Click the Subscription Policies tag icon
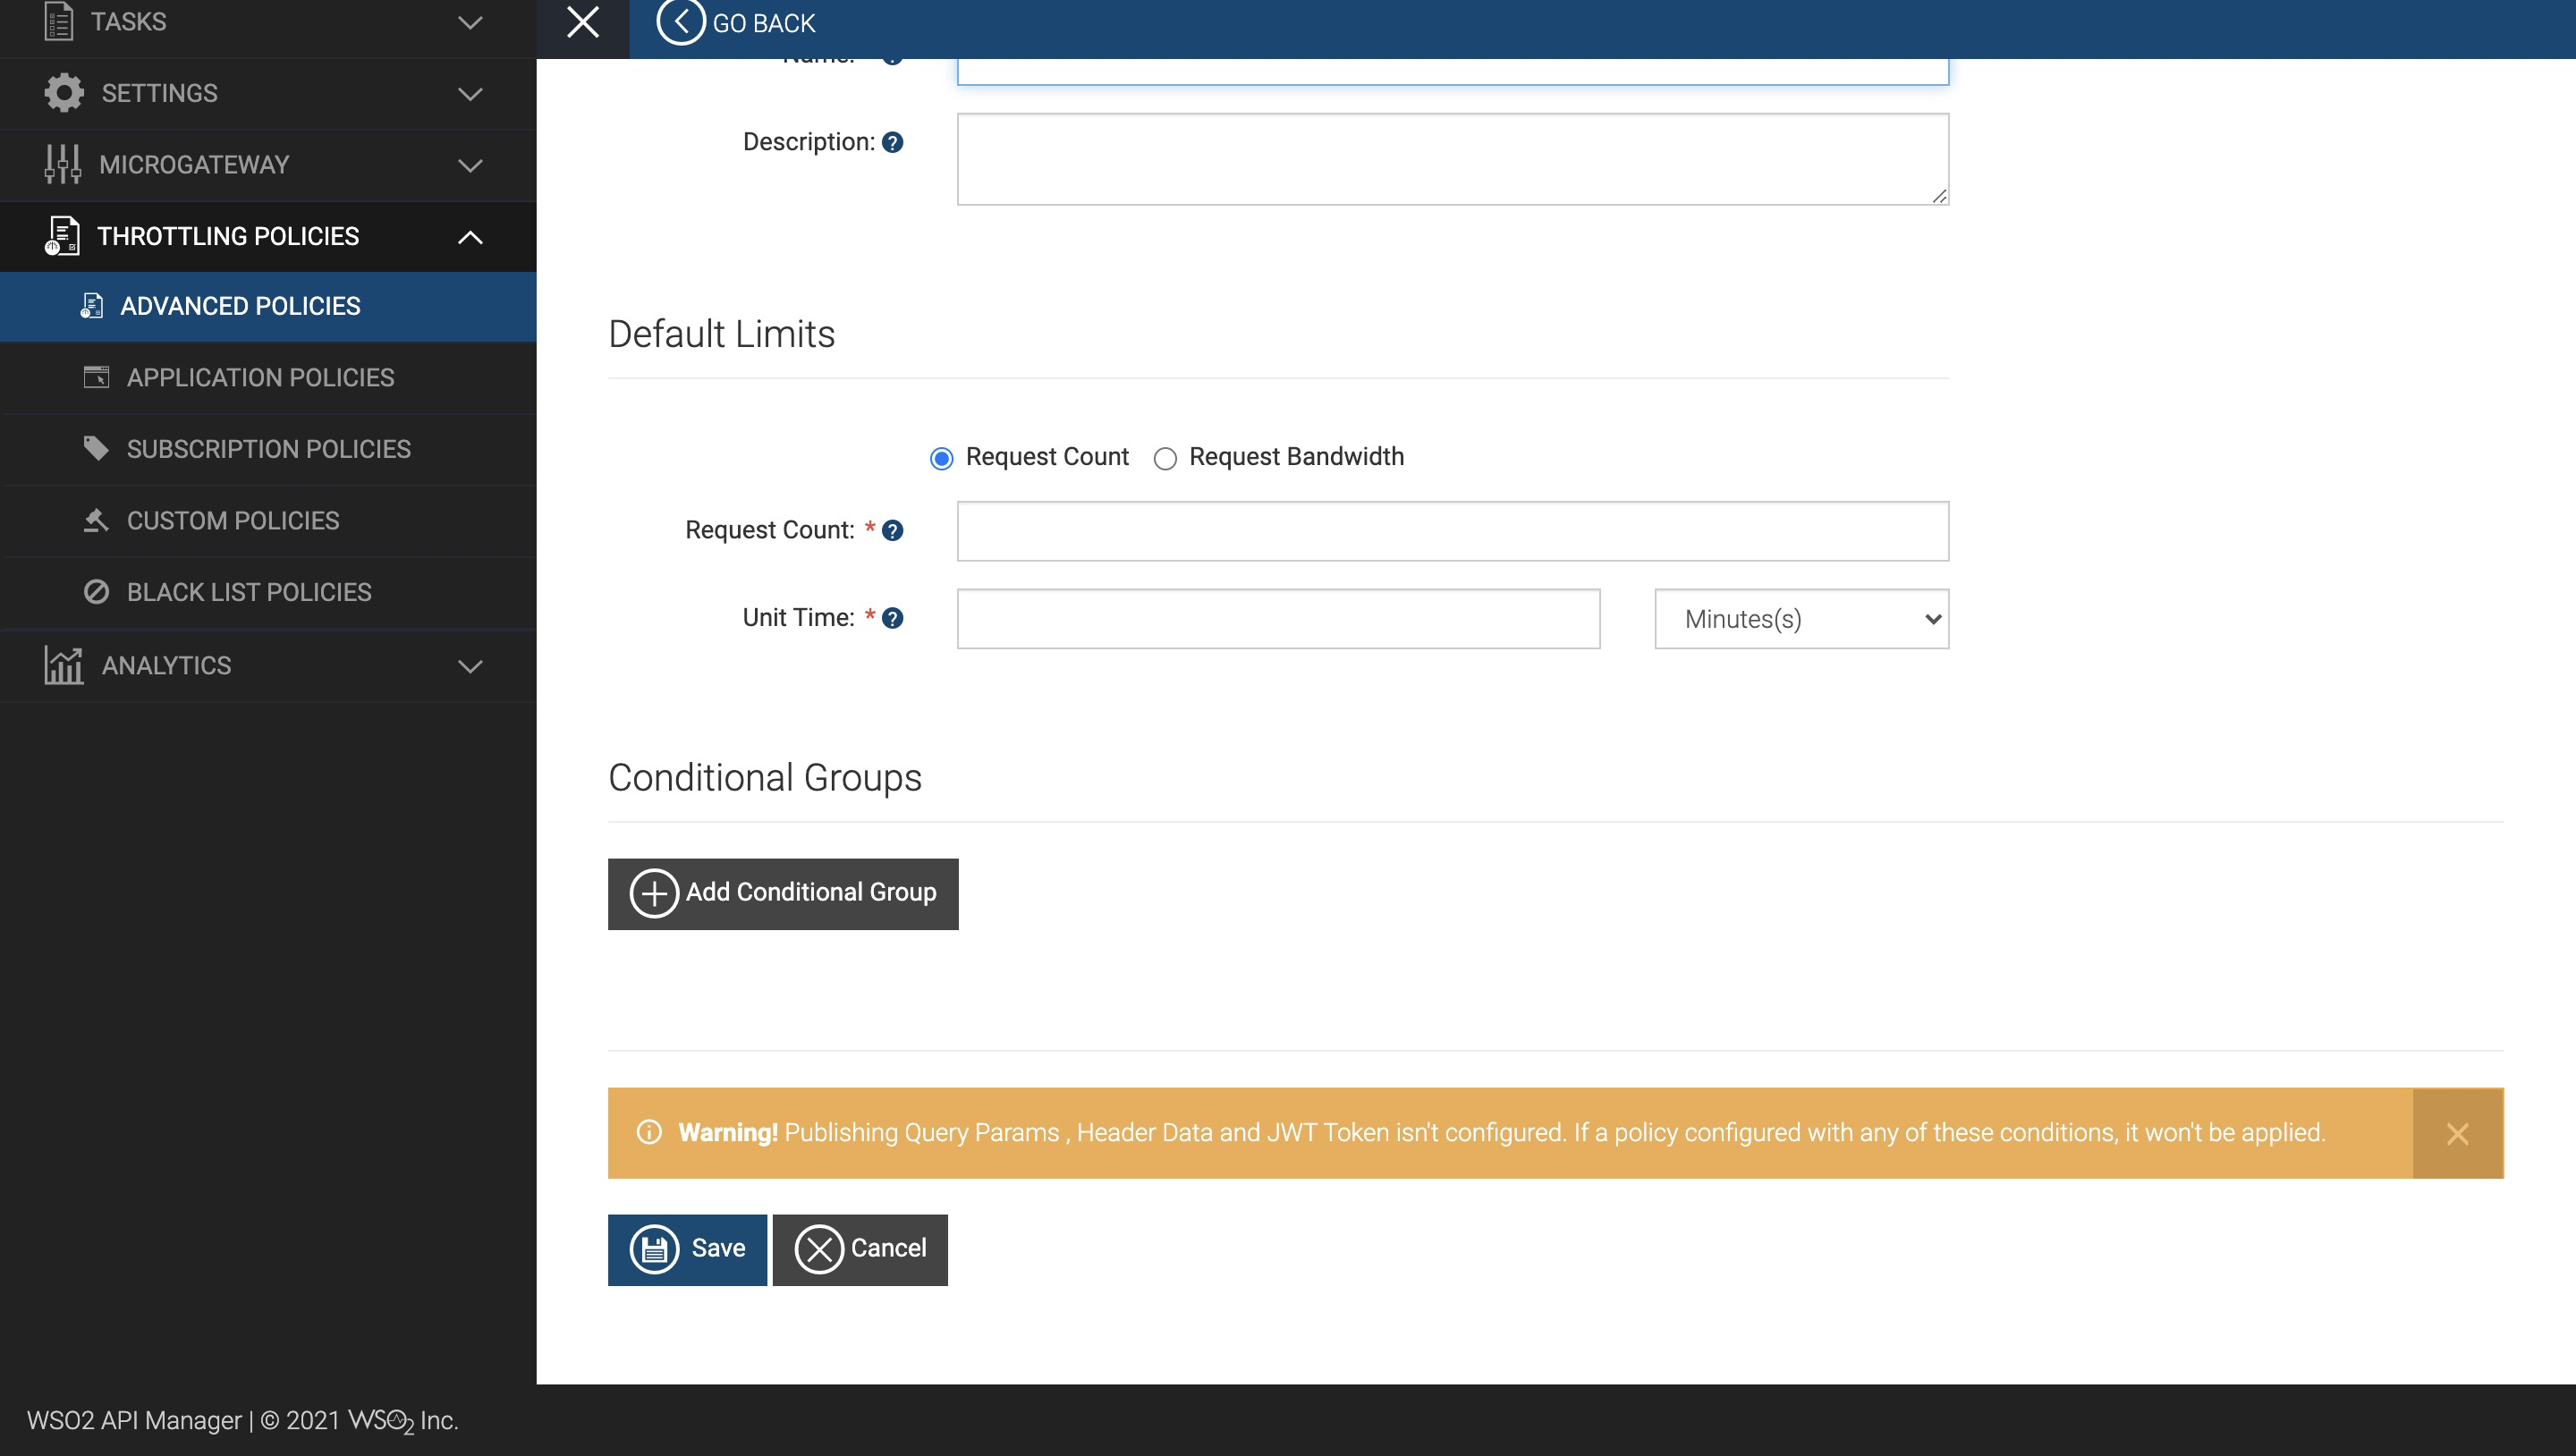Image resolution: width=2576 pixels, height=1456 pixels. click(x=97, y=449)
